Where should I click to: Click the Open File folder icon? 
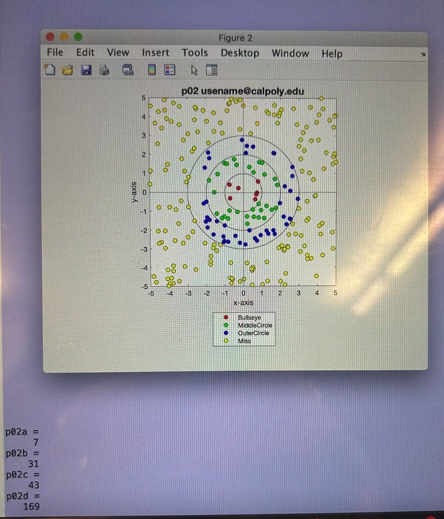tap(68, 70)
